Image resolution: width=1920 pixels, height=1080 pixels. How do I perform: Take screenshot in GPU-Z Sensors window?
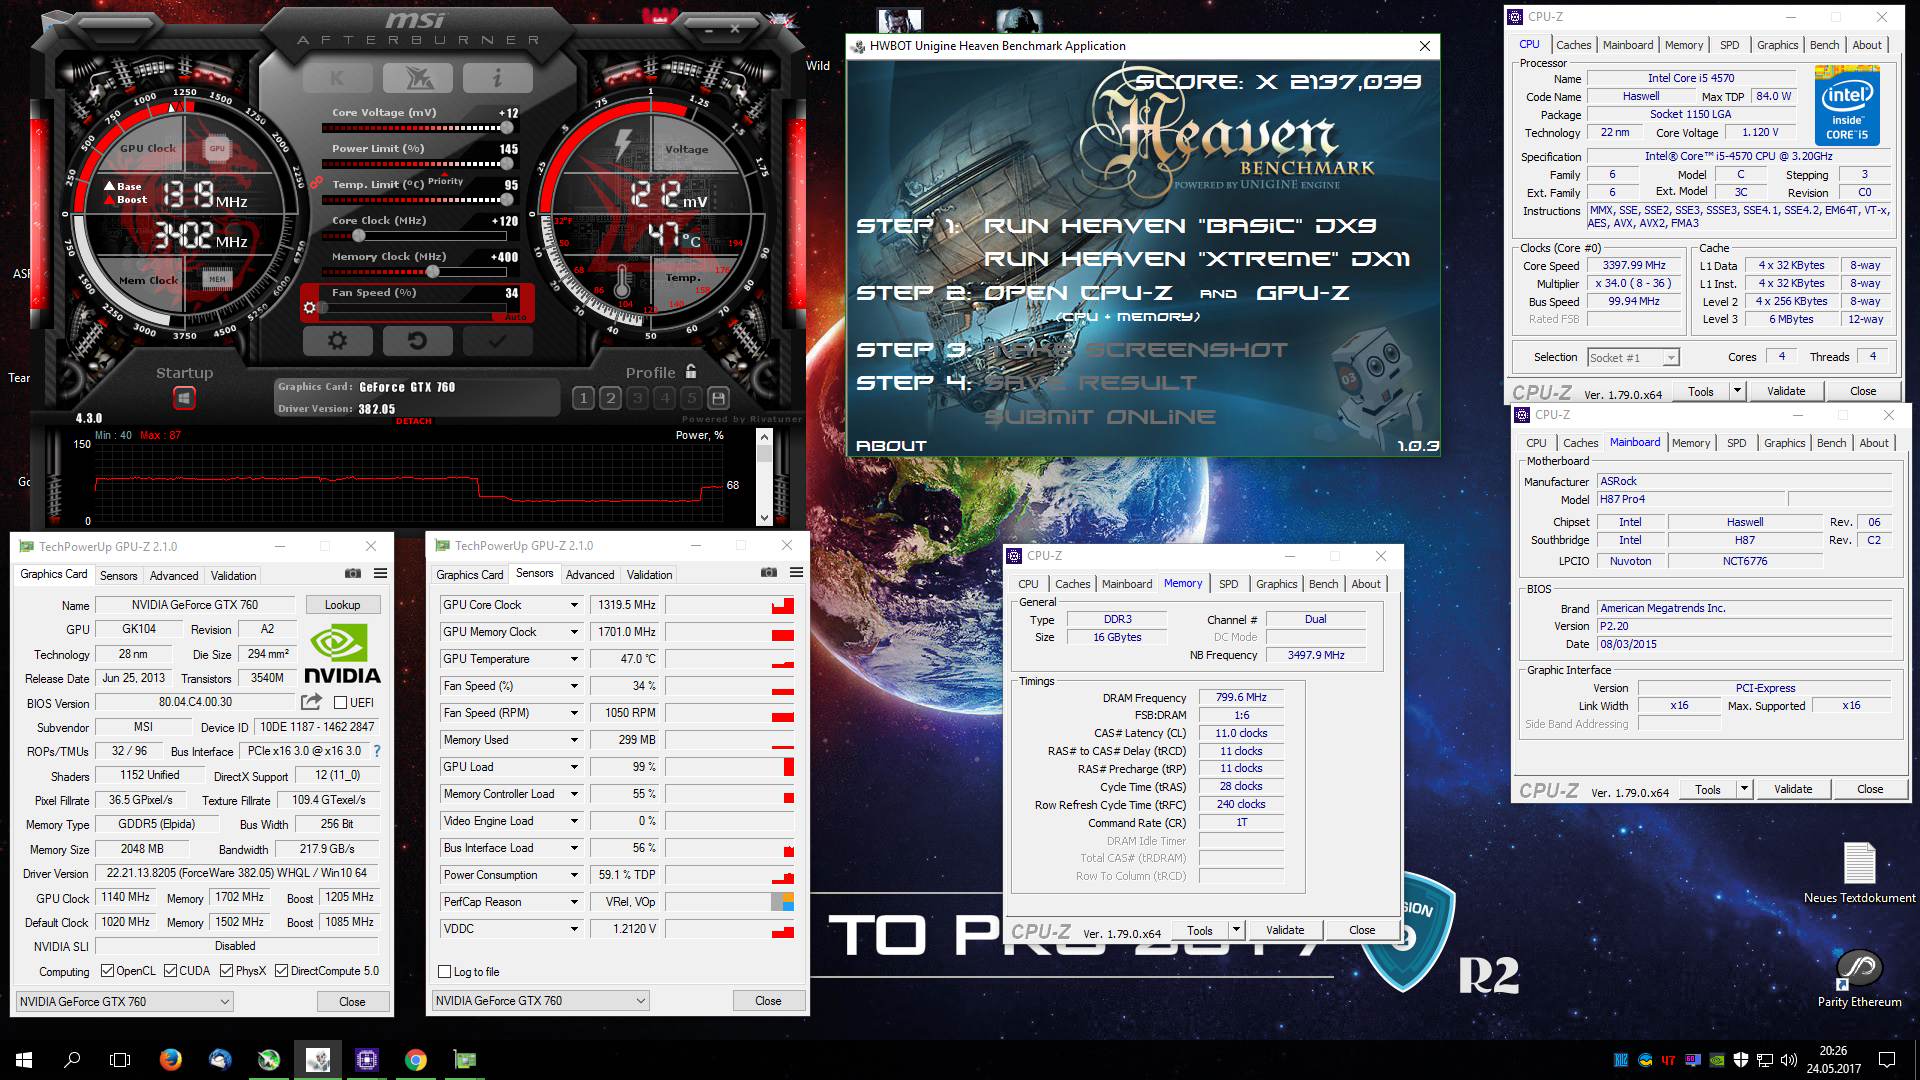tap(769, 572)
